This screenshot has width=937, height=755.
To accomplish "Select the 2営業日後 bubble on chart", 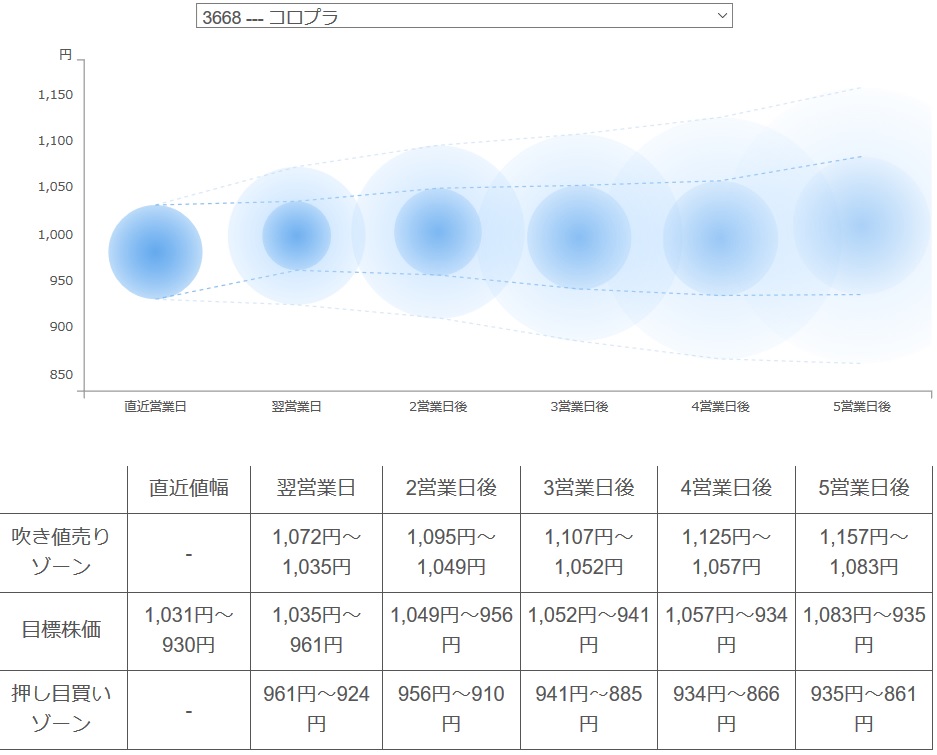I will click(x=438, y=232).
